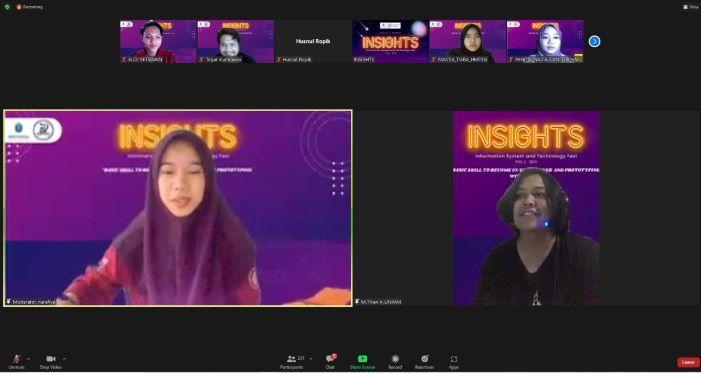
Task: Click the green encryption shield icon
Action: [x=7, y=7]
